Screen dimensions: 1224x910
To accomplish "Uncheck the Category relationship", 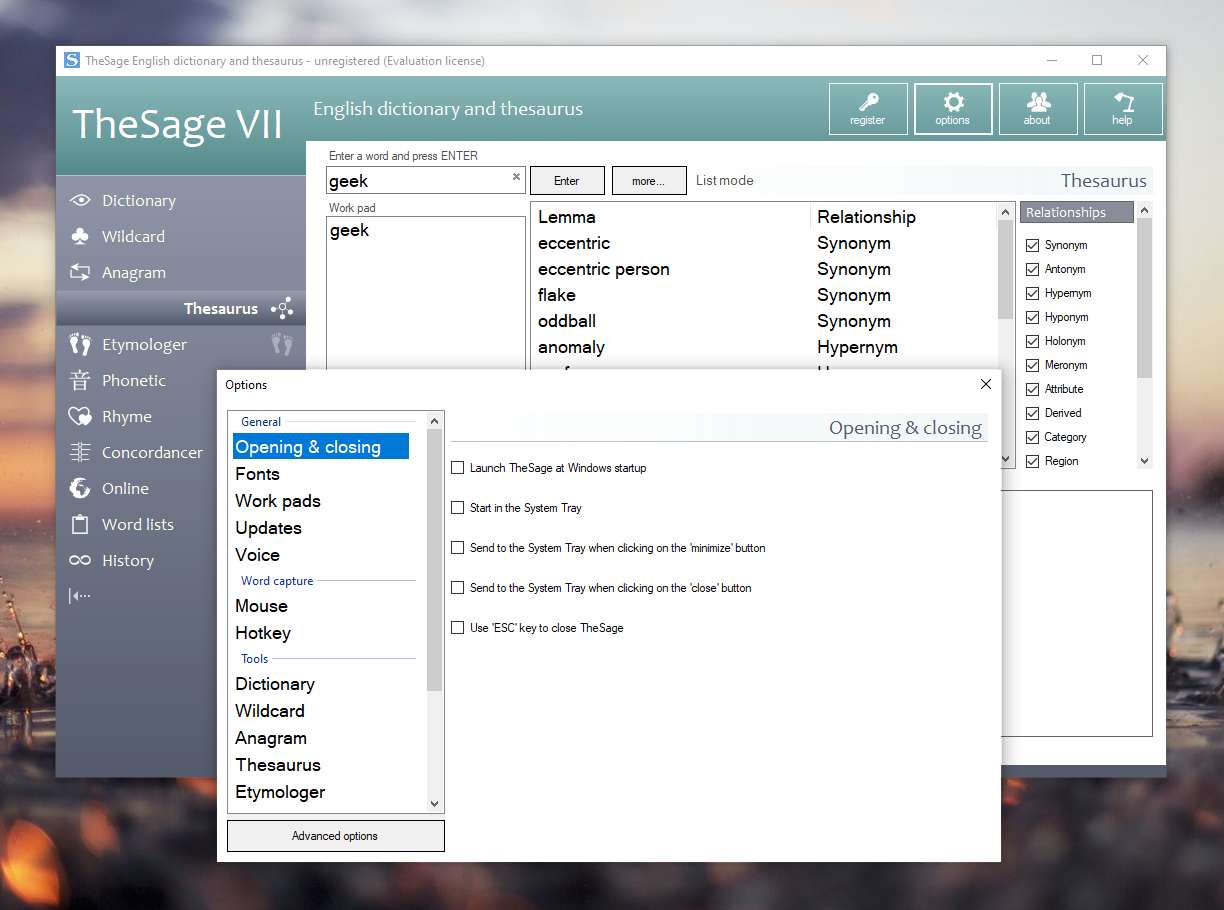I will click(x=1033, y=437).
